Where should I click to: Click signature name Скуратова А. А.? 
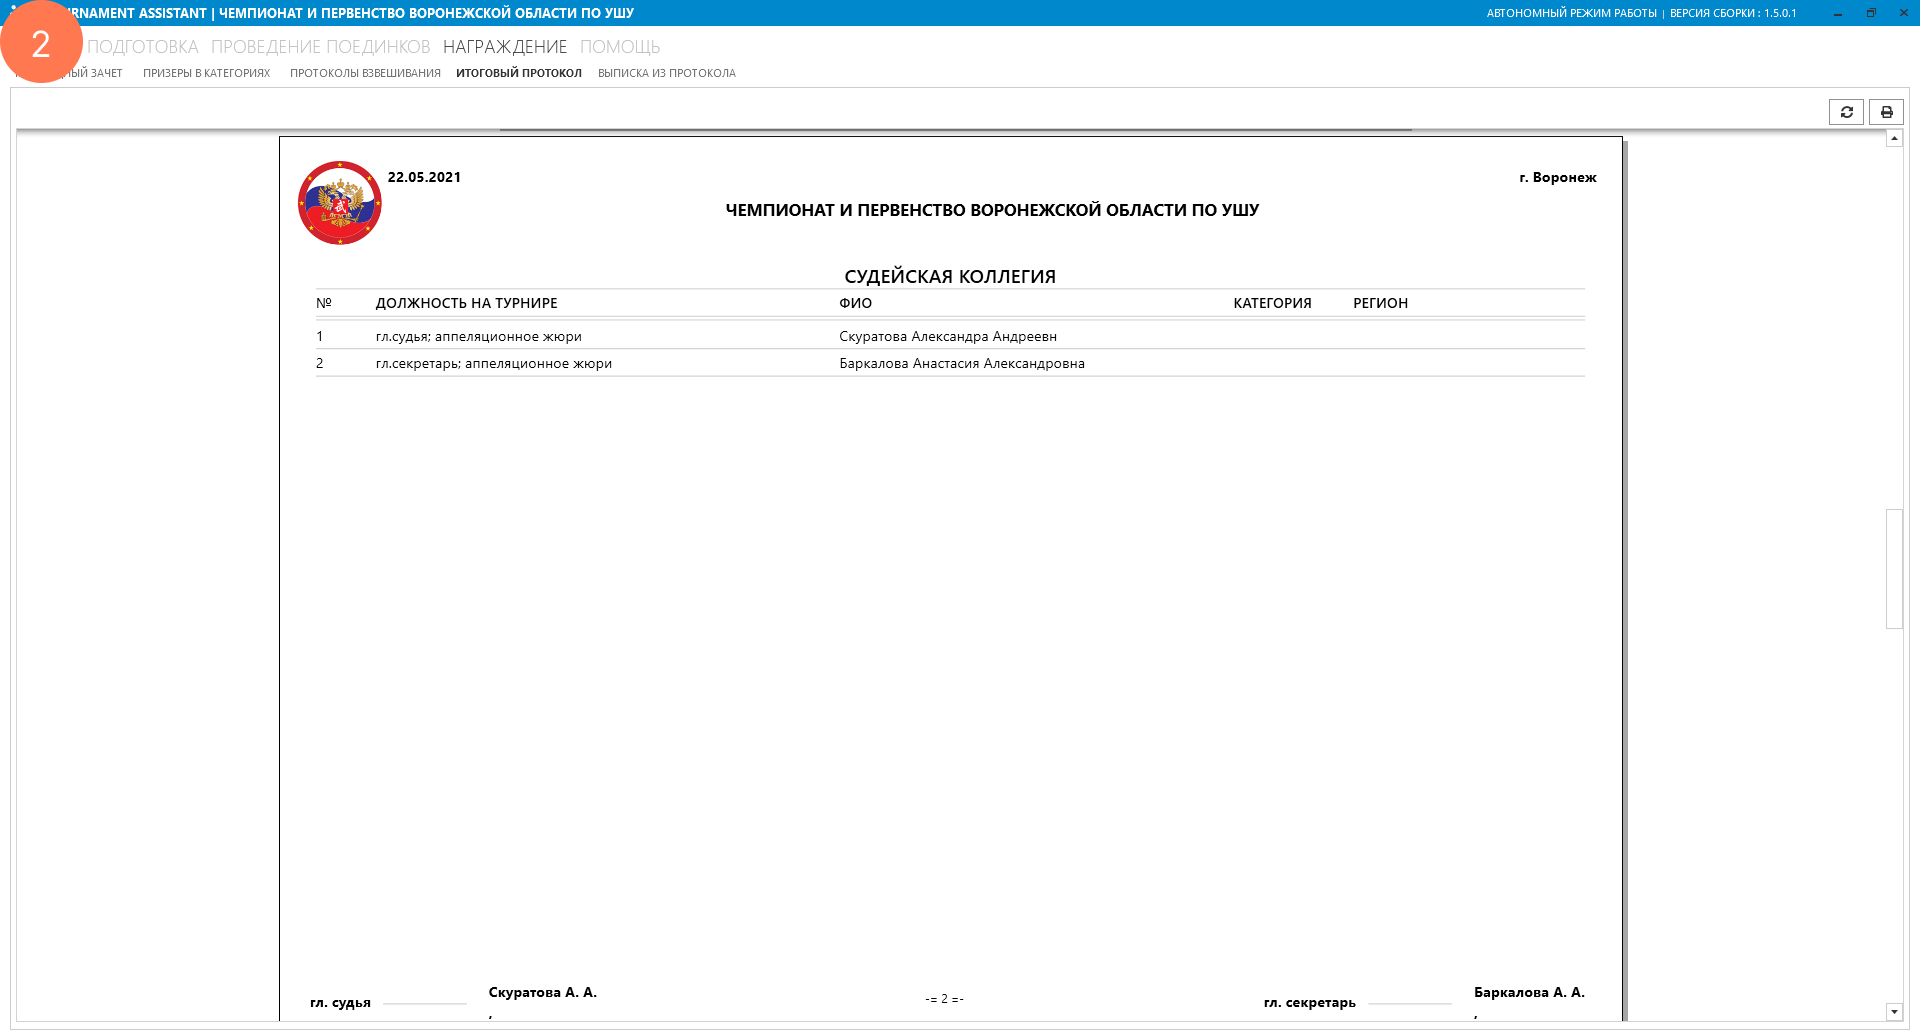(543, 992)
